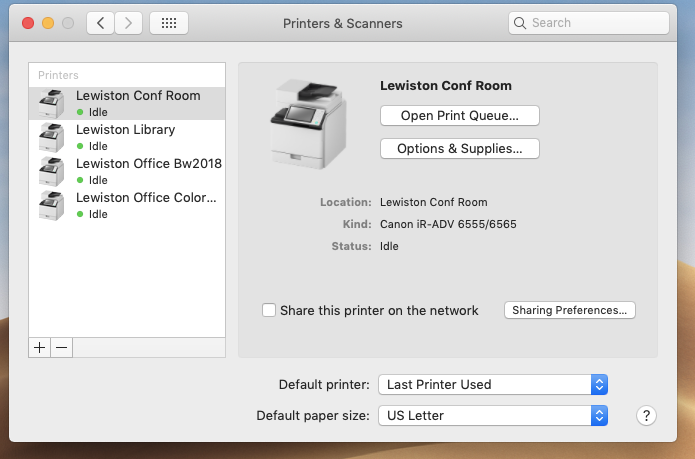Go back using the left chevron button

(x=101, y=23)
